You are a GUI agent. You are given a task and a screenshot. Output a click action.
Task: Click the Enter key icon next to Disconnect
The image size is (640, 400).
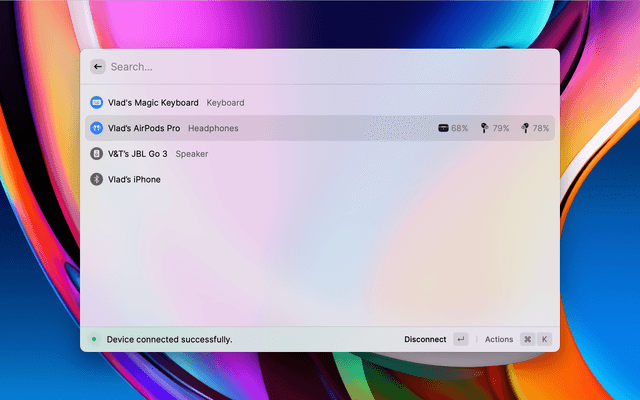point(460,340)
